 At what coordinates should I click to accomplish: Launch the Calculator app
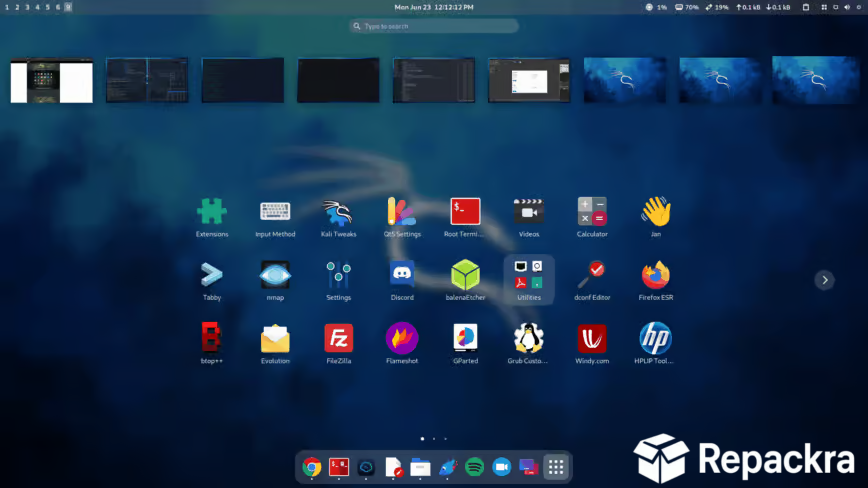pyautogui.click(x=592, y=217)
